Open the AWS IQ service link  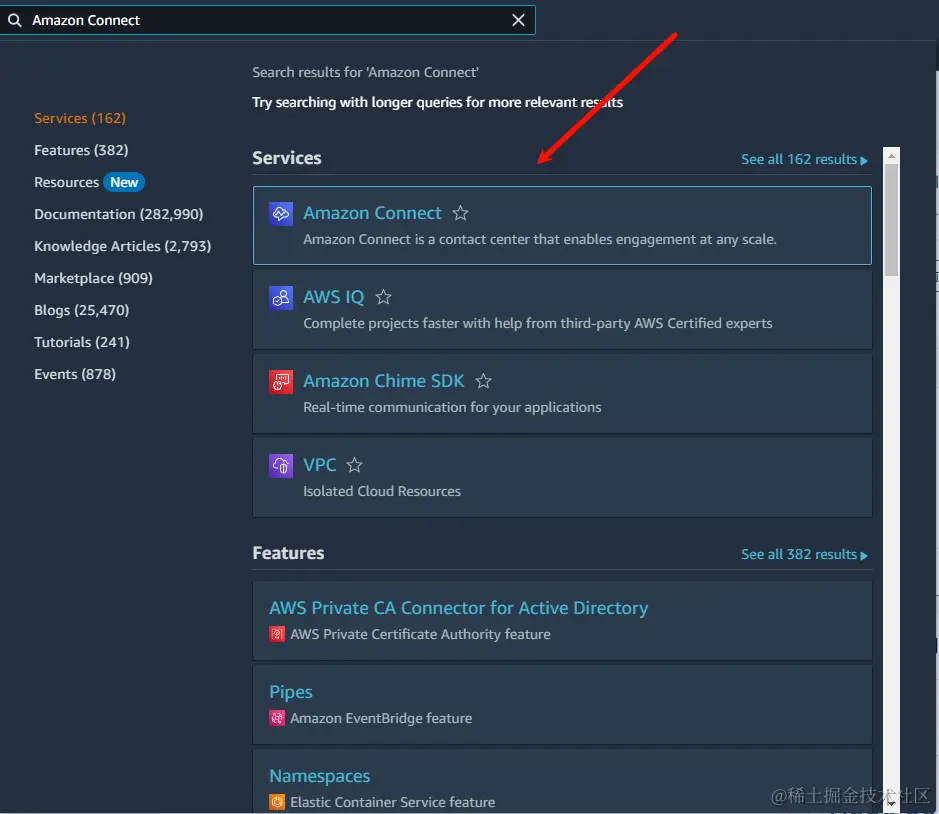coord(334,297)
